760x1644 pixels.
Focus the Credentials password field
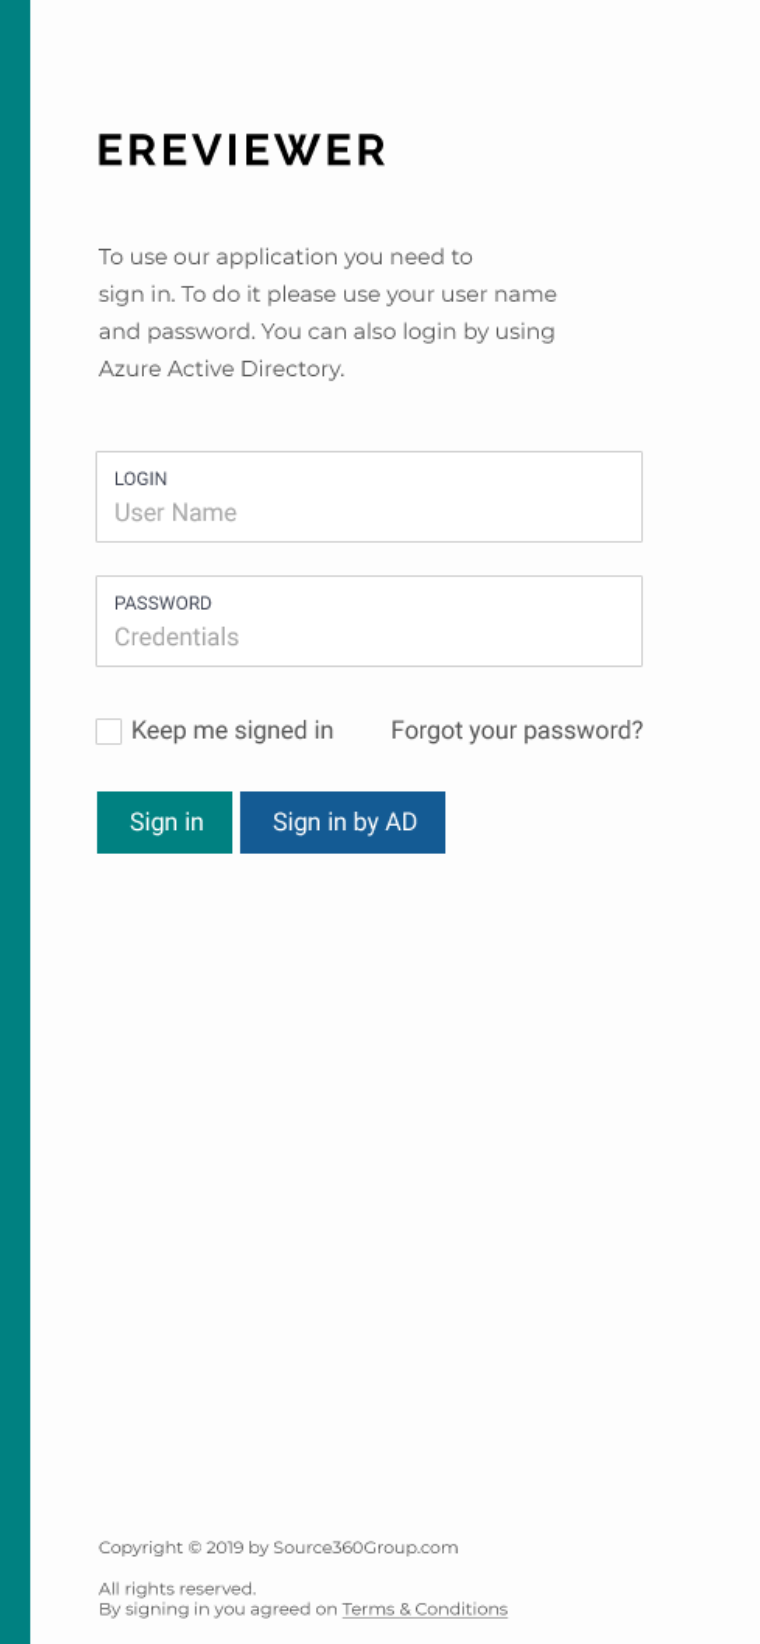click(368, 637)
